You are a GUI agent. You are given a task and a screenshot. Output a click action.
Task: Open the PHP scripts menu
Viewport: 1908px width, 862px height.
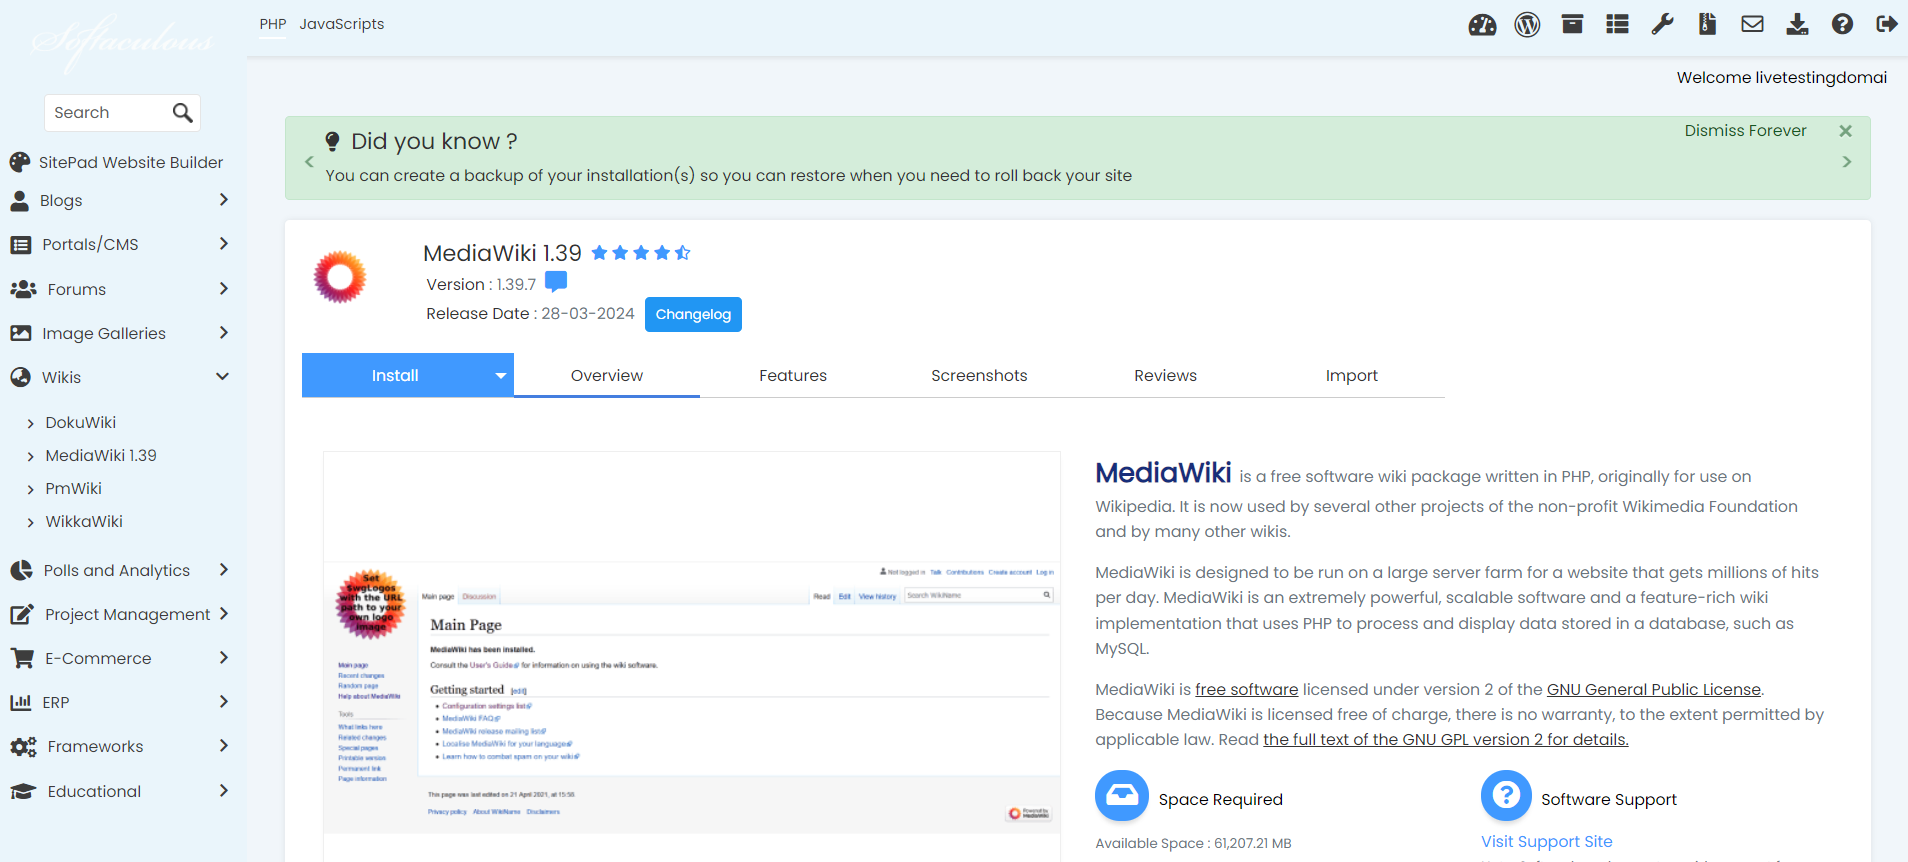(273, 24)
